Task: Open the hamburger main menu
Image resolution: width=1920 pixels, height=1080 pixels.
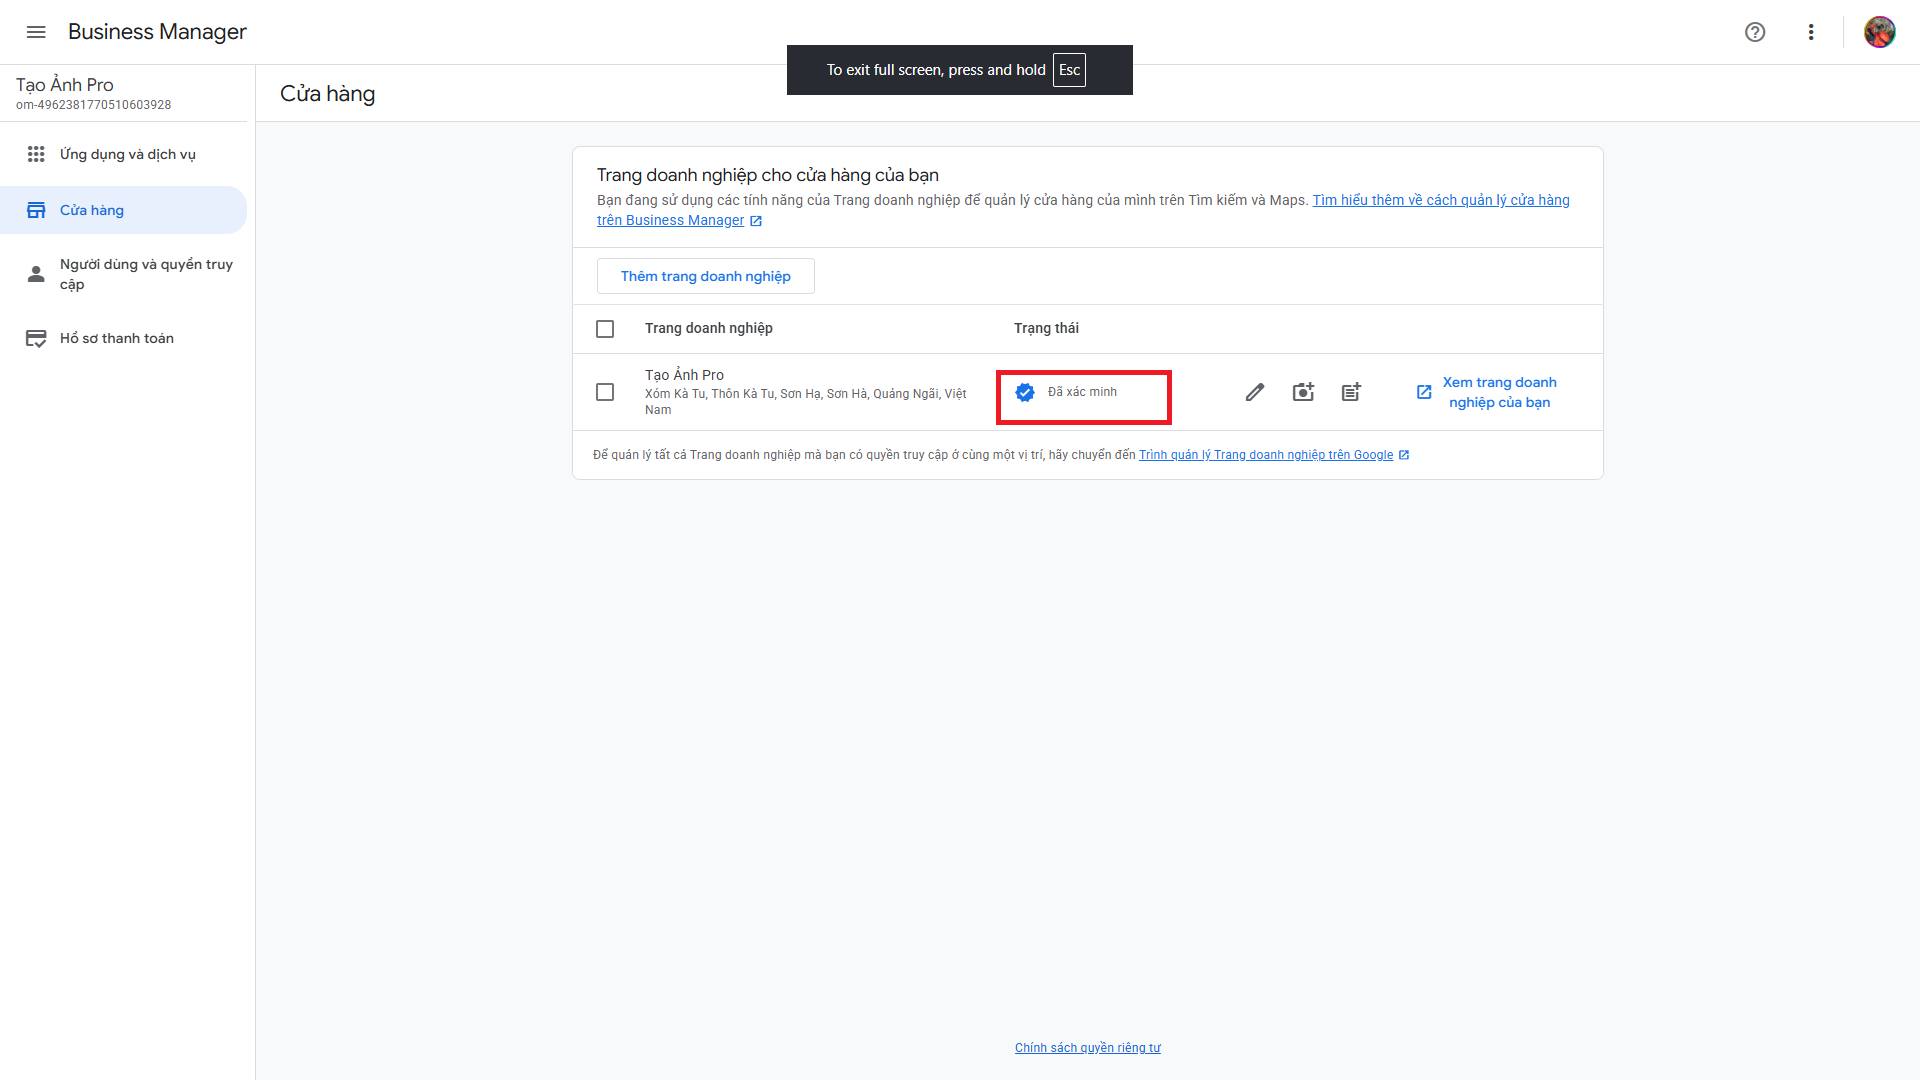Action: pos(36,32)
